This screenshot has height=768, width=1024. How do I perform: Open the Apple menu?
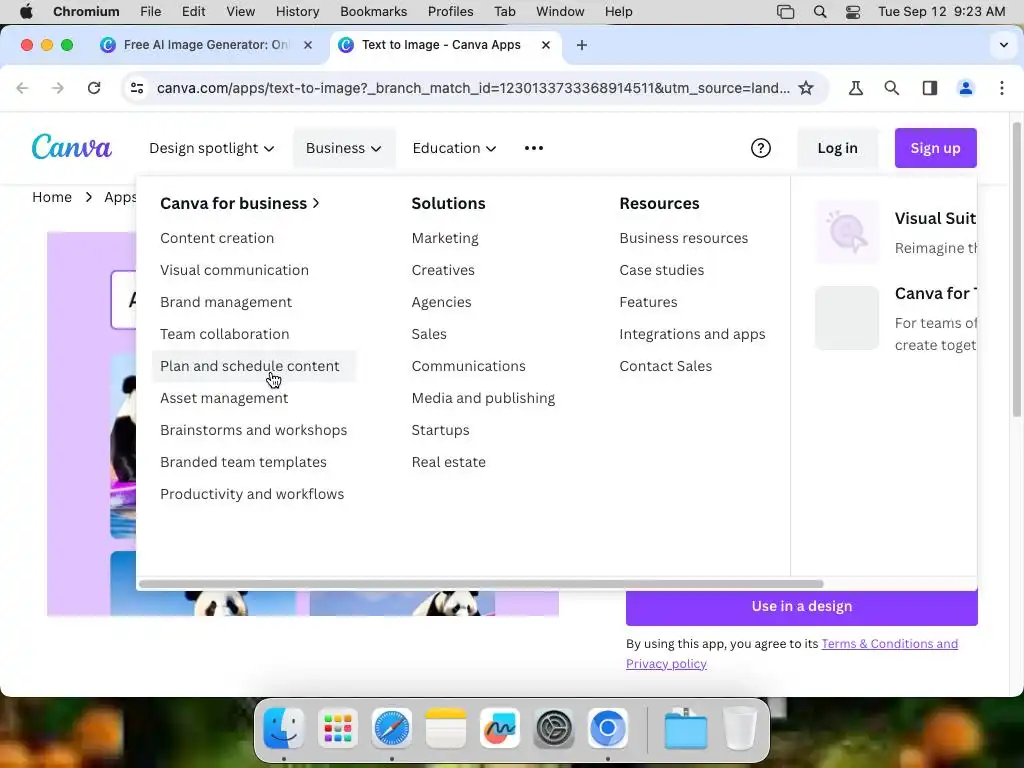pyautogui.click(x=26, y=12)
